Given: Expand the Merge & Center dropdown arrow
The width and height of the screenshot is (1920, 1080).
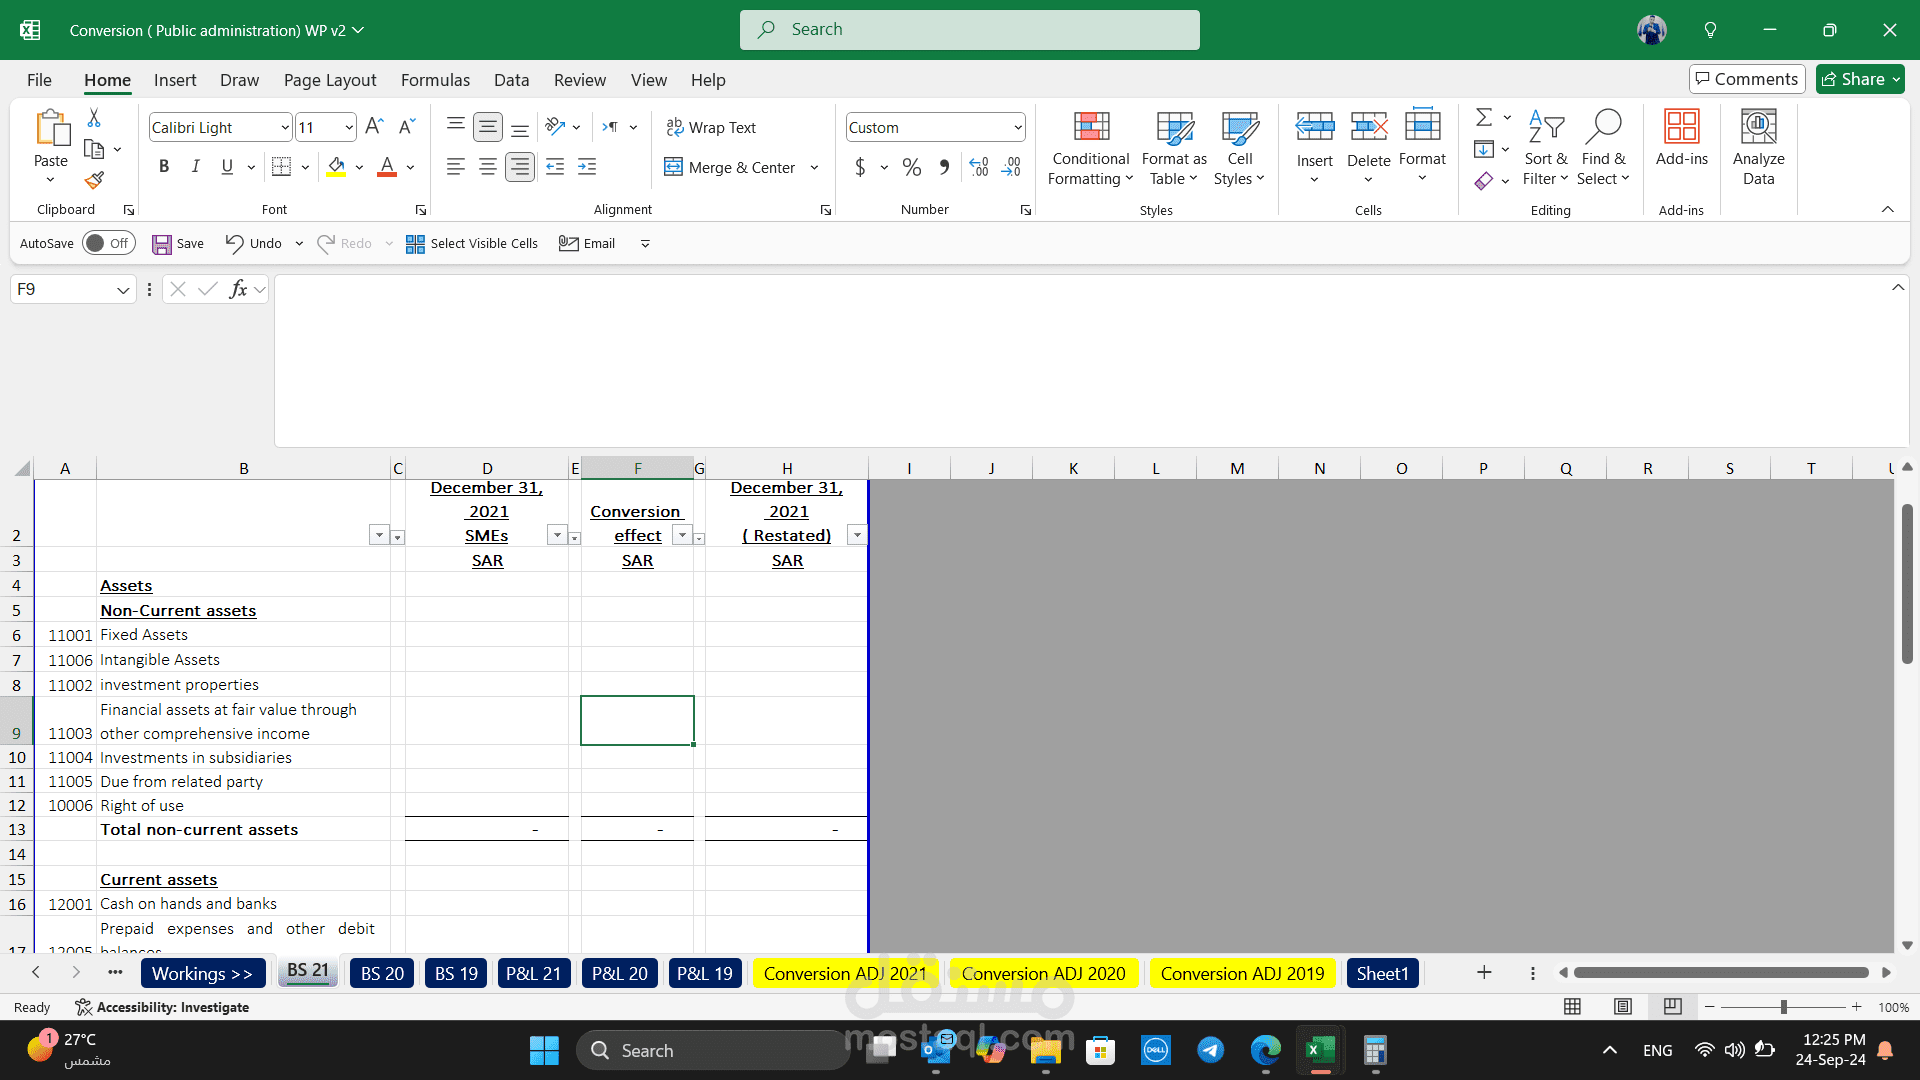Looking at the screenshot, I should [814, 167].
